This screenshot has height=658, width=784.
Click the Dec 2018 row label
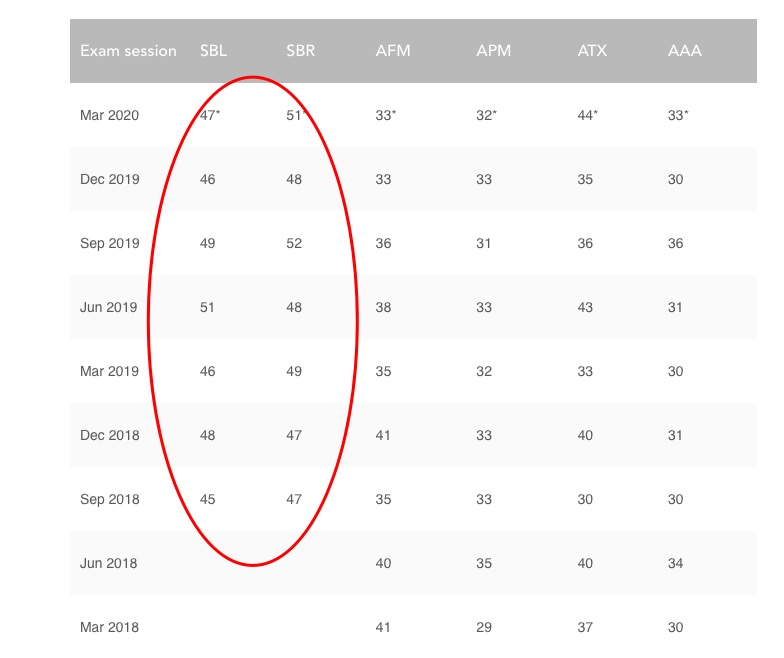coord(109,436)
